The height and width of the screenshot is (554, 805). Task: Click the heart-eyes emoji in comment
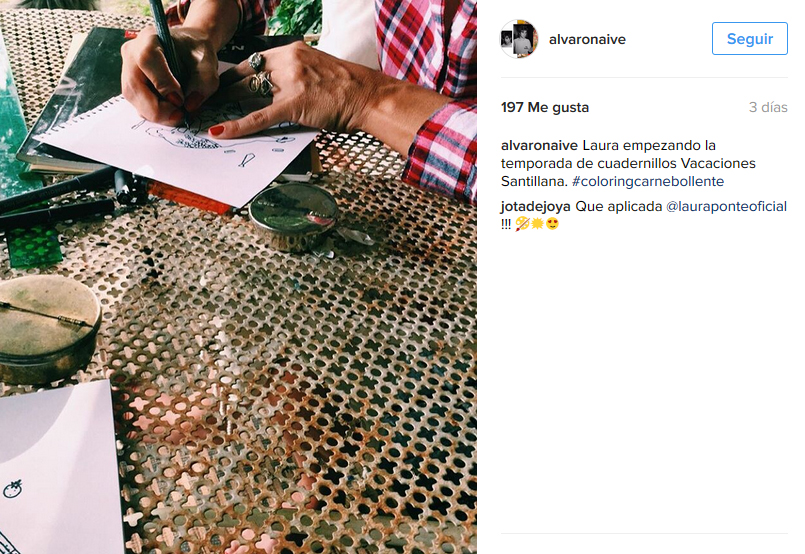pyautogui.click(x=552, y=224)
